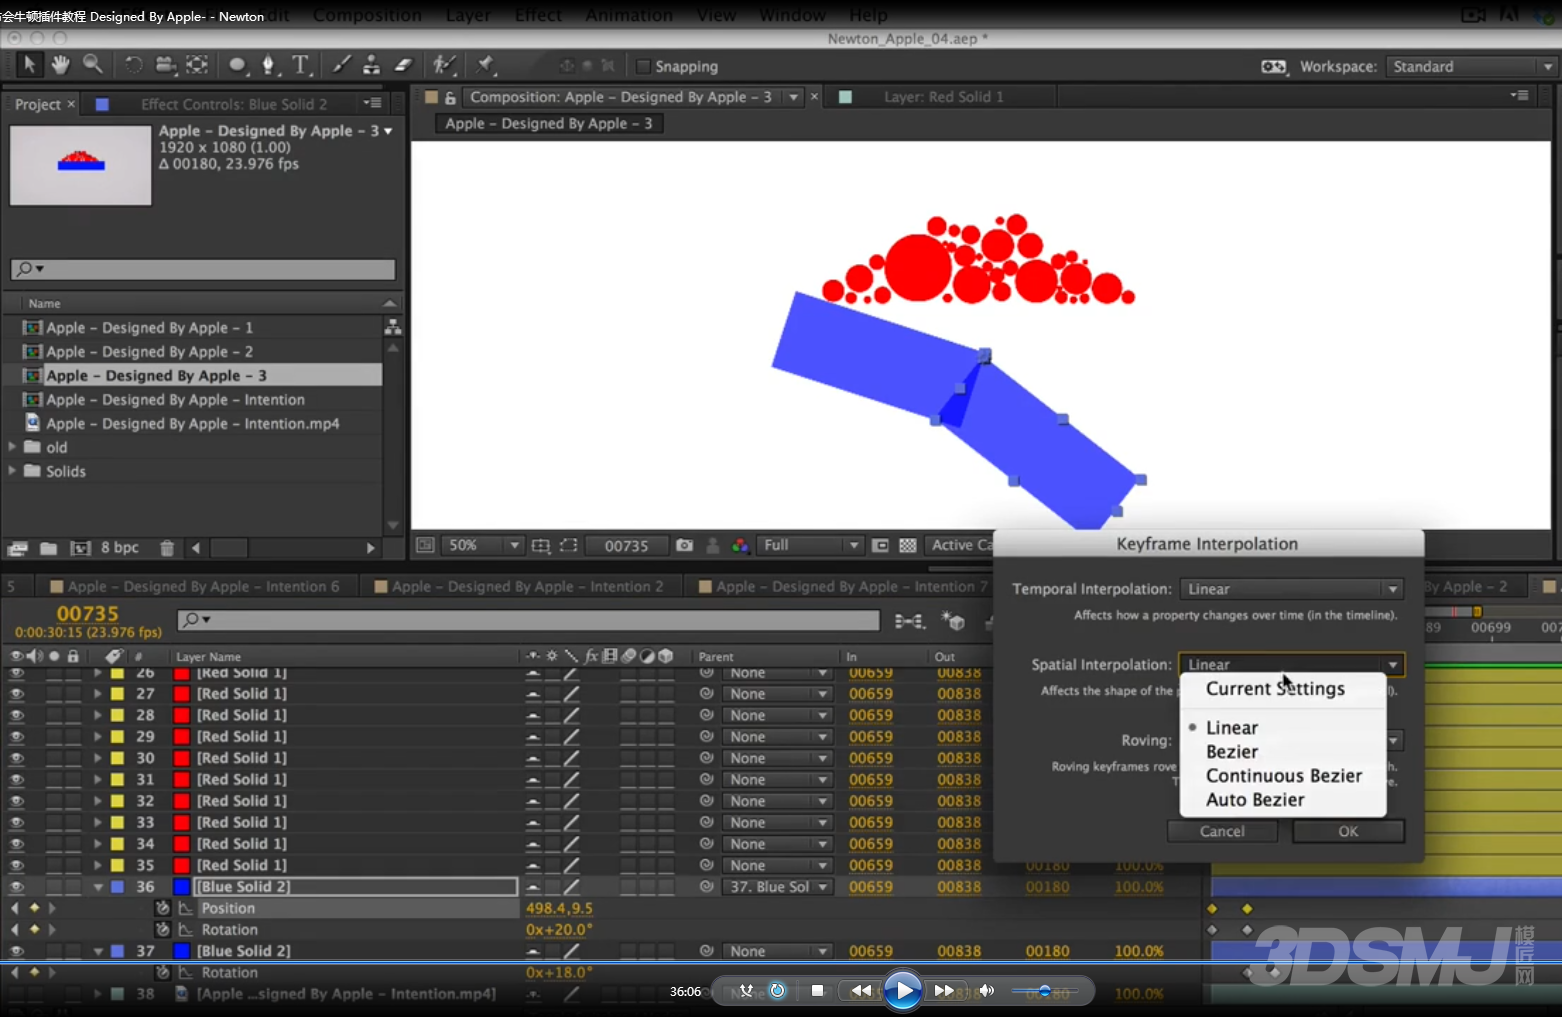
Task: Open the 50% magnification dropdown
Action: [x=483, y=546]
